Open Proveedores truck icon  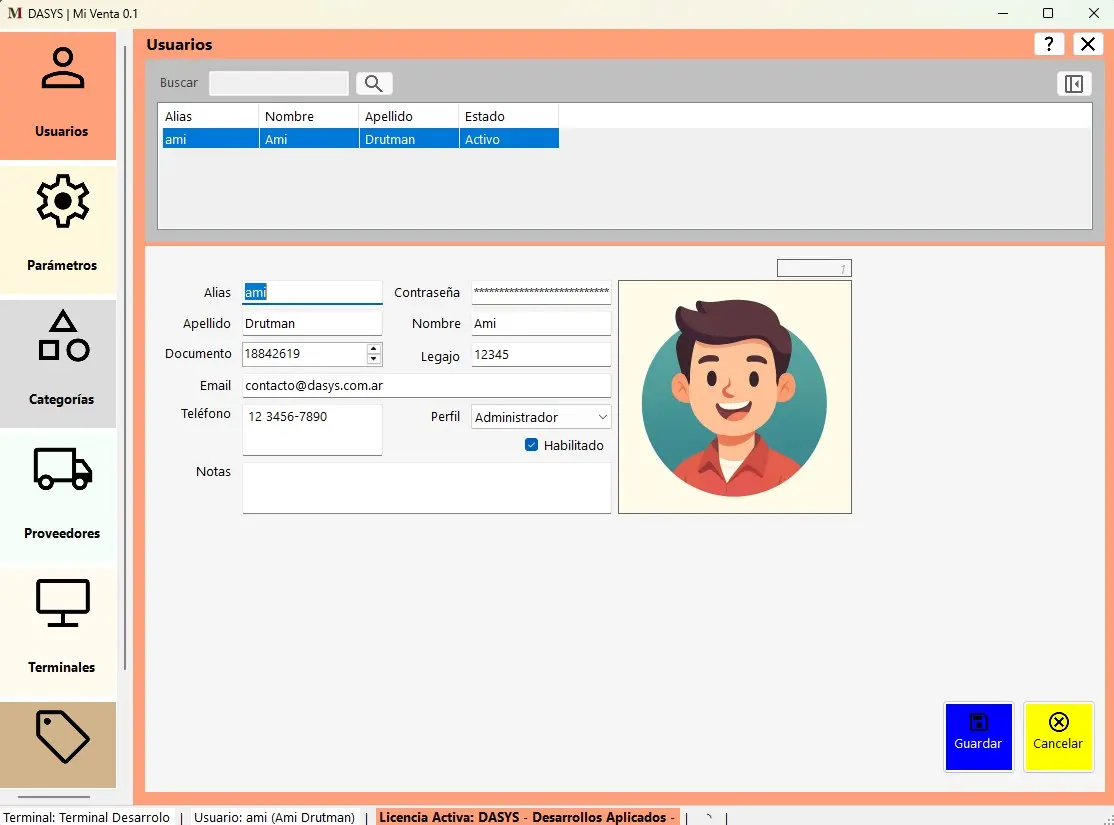(x=62, y=468)
